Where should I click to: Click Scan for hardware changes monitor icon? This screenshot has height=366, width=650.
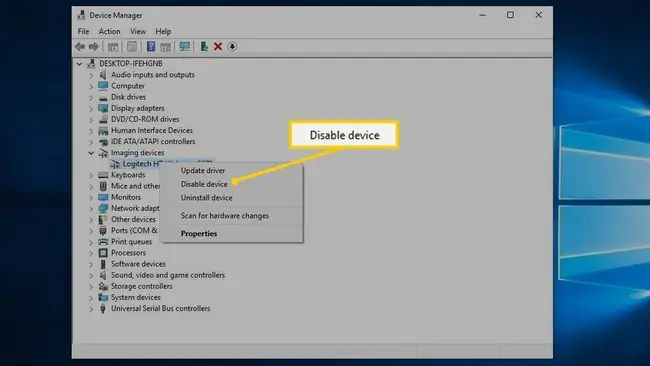[184, 46]
